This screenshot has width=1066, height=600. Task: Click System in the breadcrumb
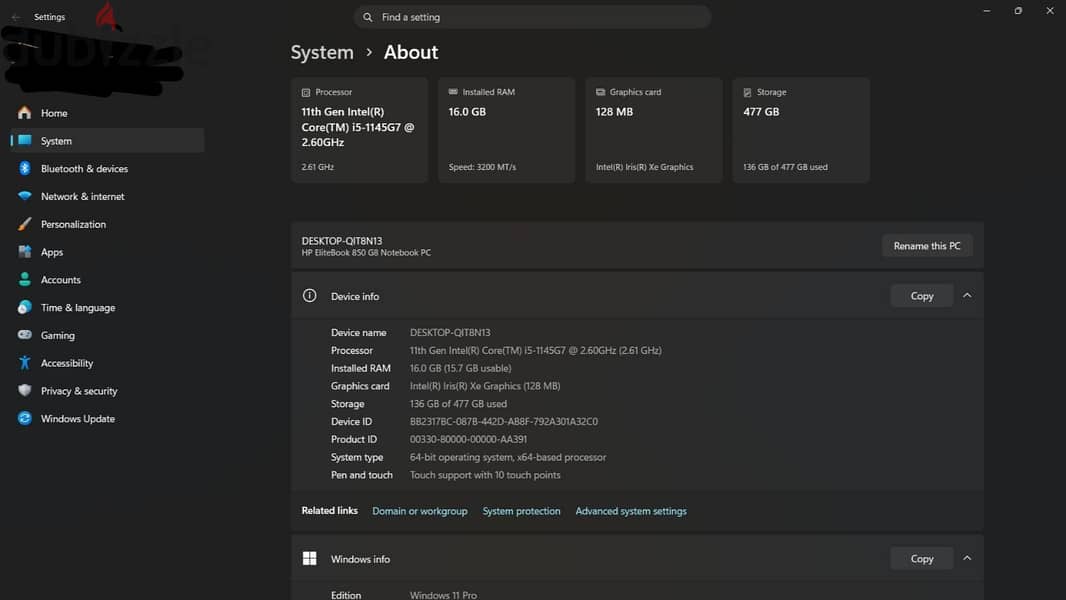[x=322, y=52]
